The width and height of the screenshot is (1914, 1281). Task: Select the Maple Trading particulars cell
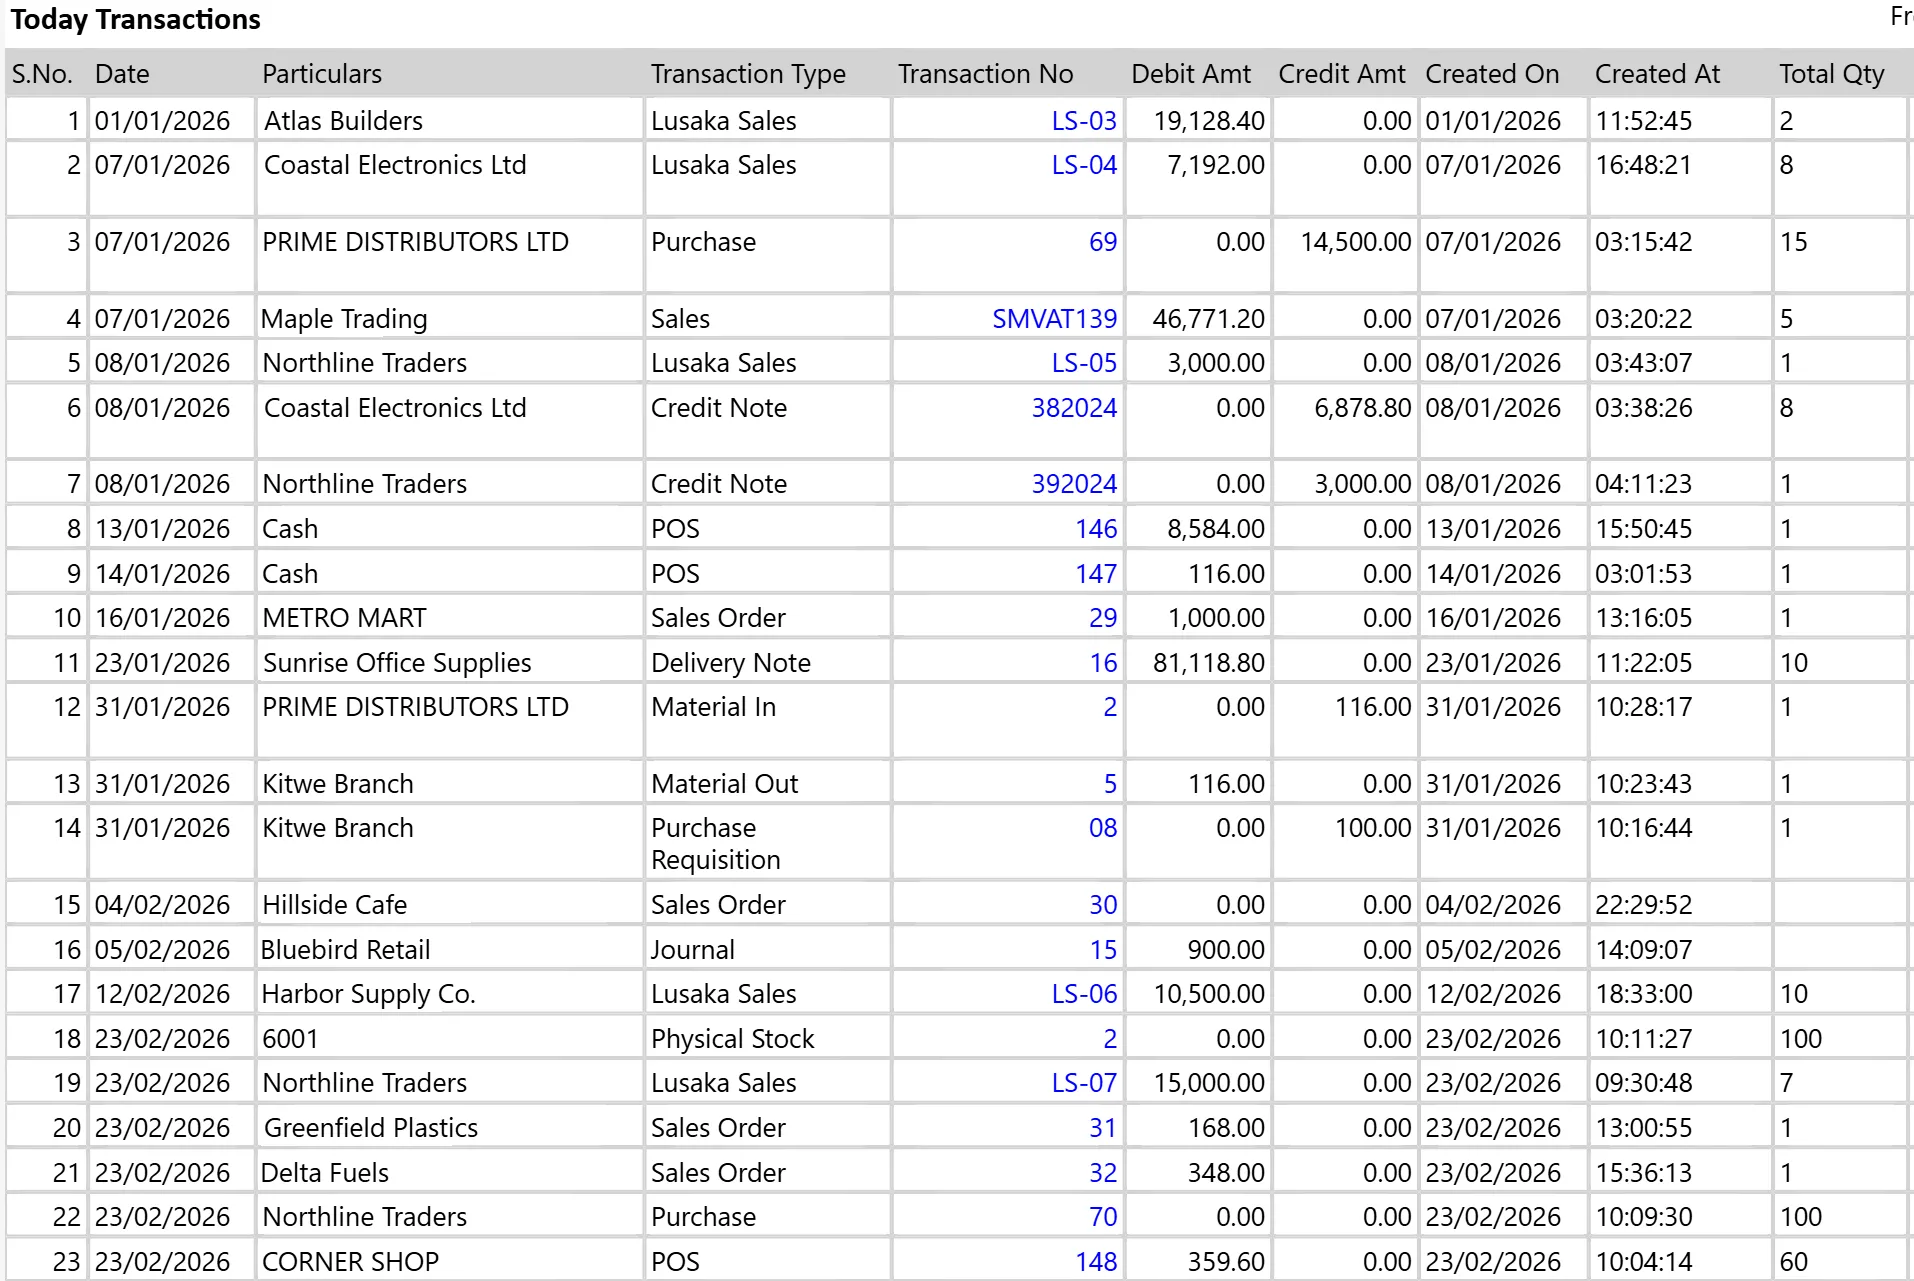449,319
